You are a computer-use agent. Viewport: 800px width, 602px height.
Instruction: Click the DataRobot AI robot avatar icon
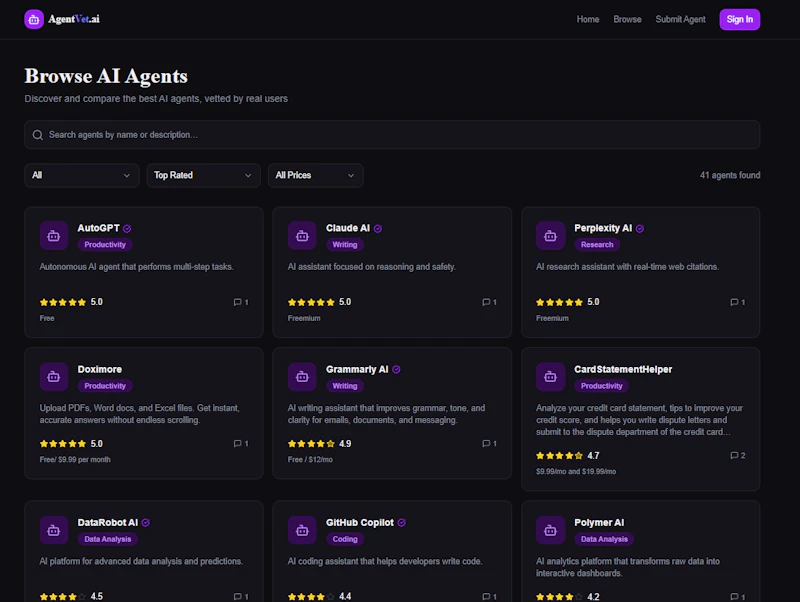pos(54,530)
